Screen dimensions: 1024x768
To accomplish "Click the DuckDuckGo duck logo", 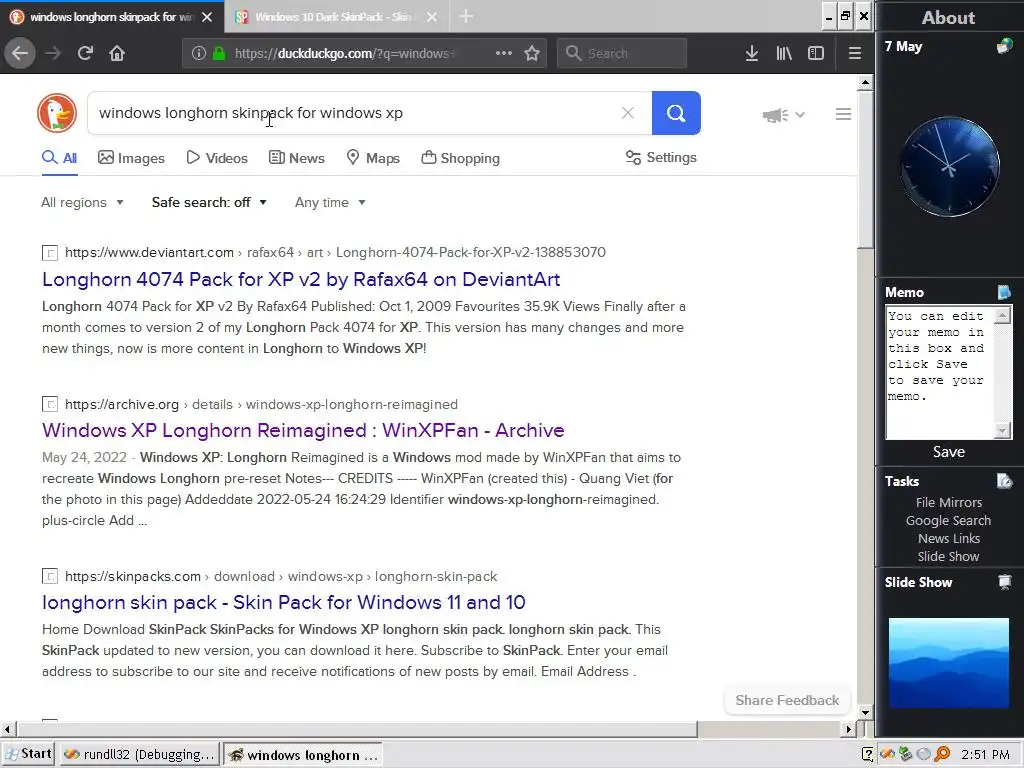I will pos(57,113).
